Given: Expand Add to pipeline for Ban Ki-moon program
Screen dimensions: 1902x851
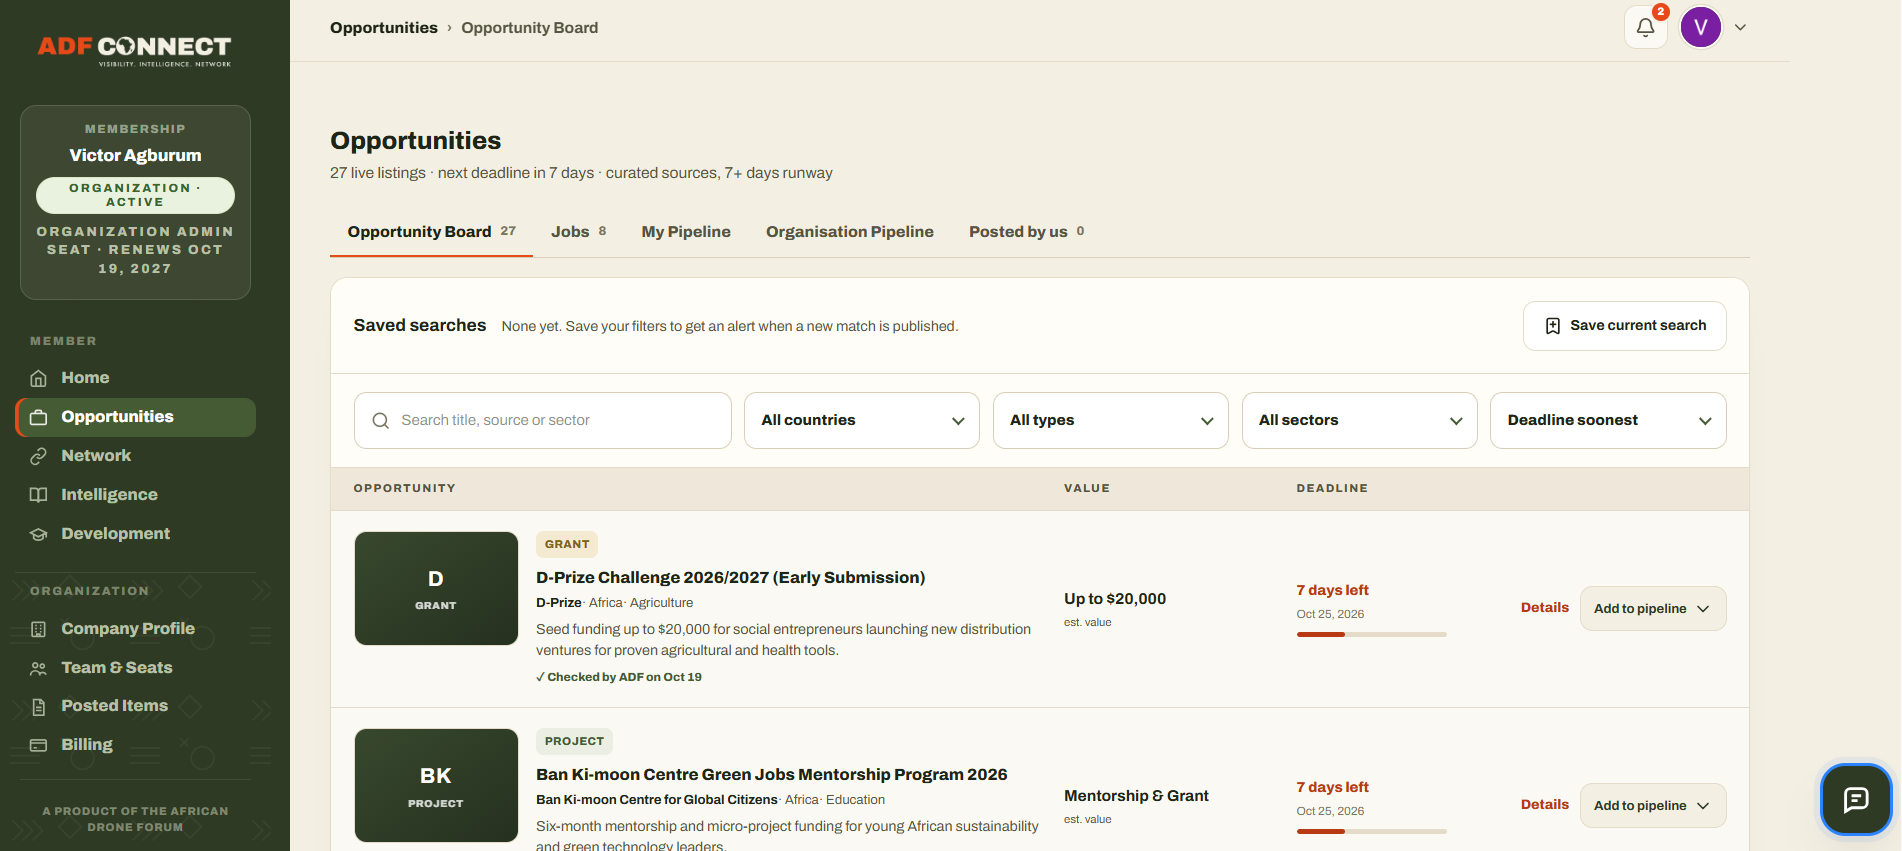Looking at the screenshot, I should click(1652, 806).
